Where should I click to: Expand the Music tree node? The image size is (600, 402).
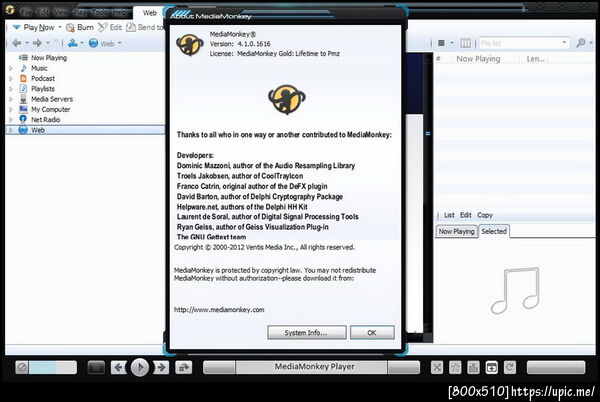(11, 68)
